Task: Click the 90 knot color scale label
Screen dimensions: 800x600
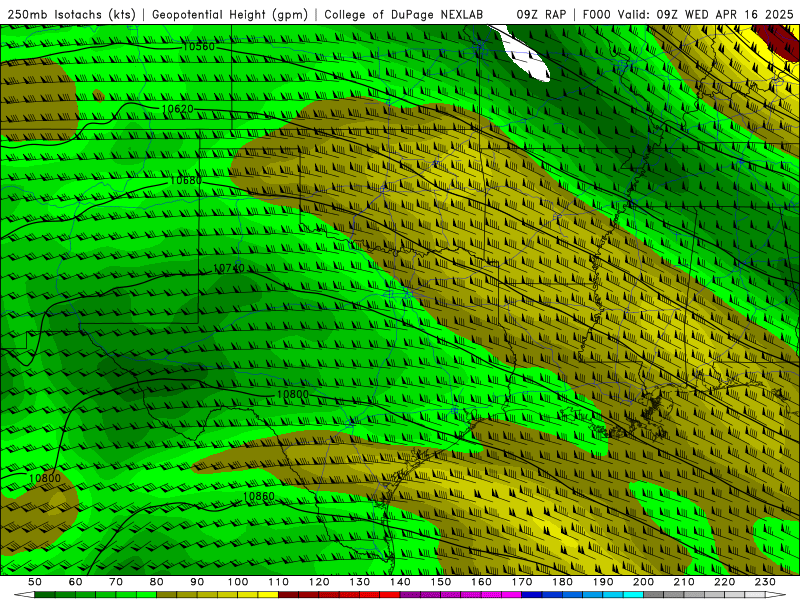Action: (197, 582)
